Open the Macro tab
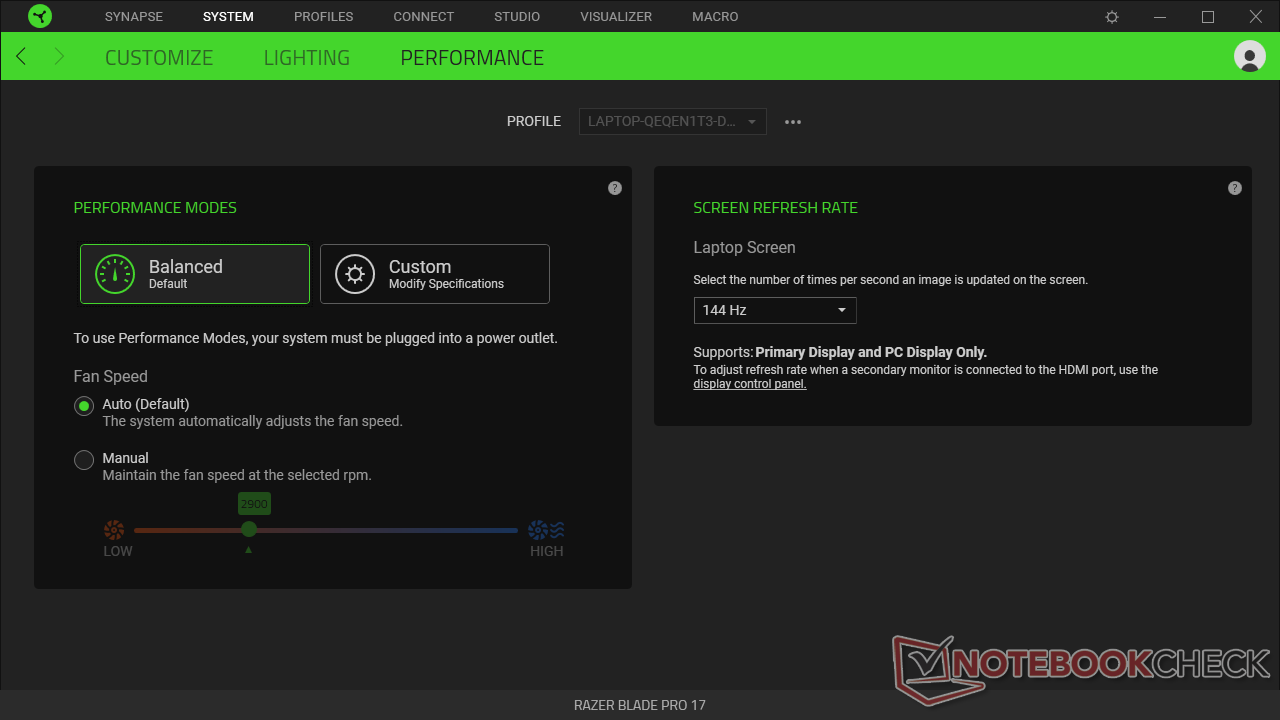Image resolution: width=1280 pixels, height=720 pixels. (715, 17)
